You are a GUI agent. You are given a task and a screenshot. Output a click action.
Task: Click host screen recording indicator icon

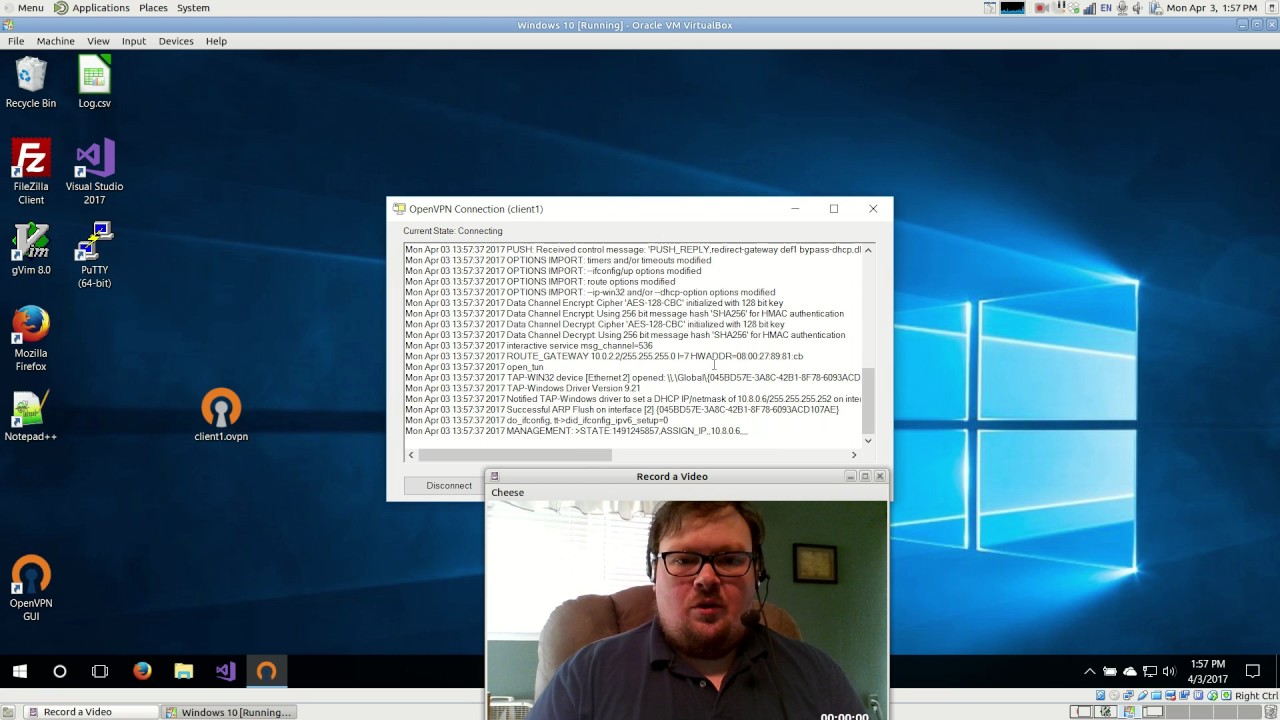pos(1041,8)
